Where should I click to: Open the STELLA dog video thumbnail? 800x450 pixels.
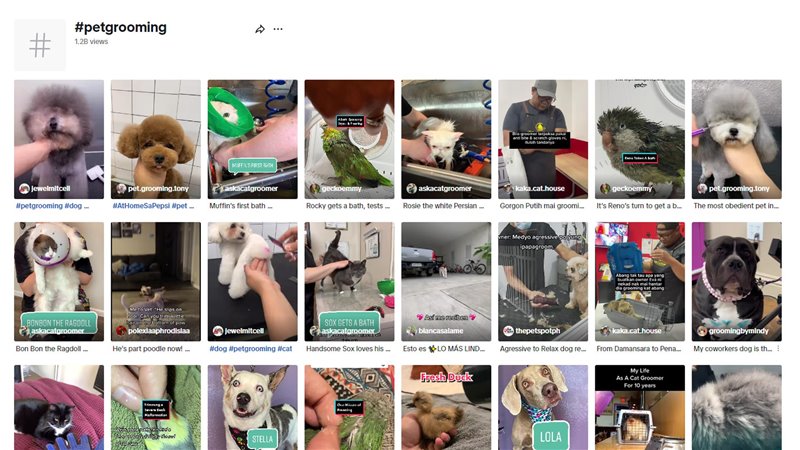point(253,407)
